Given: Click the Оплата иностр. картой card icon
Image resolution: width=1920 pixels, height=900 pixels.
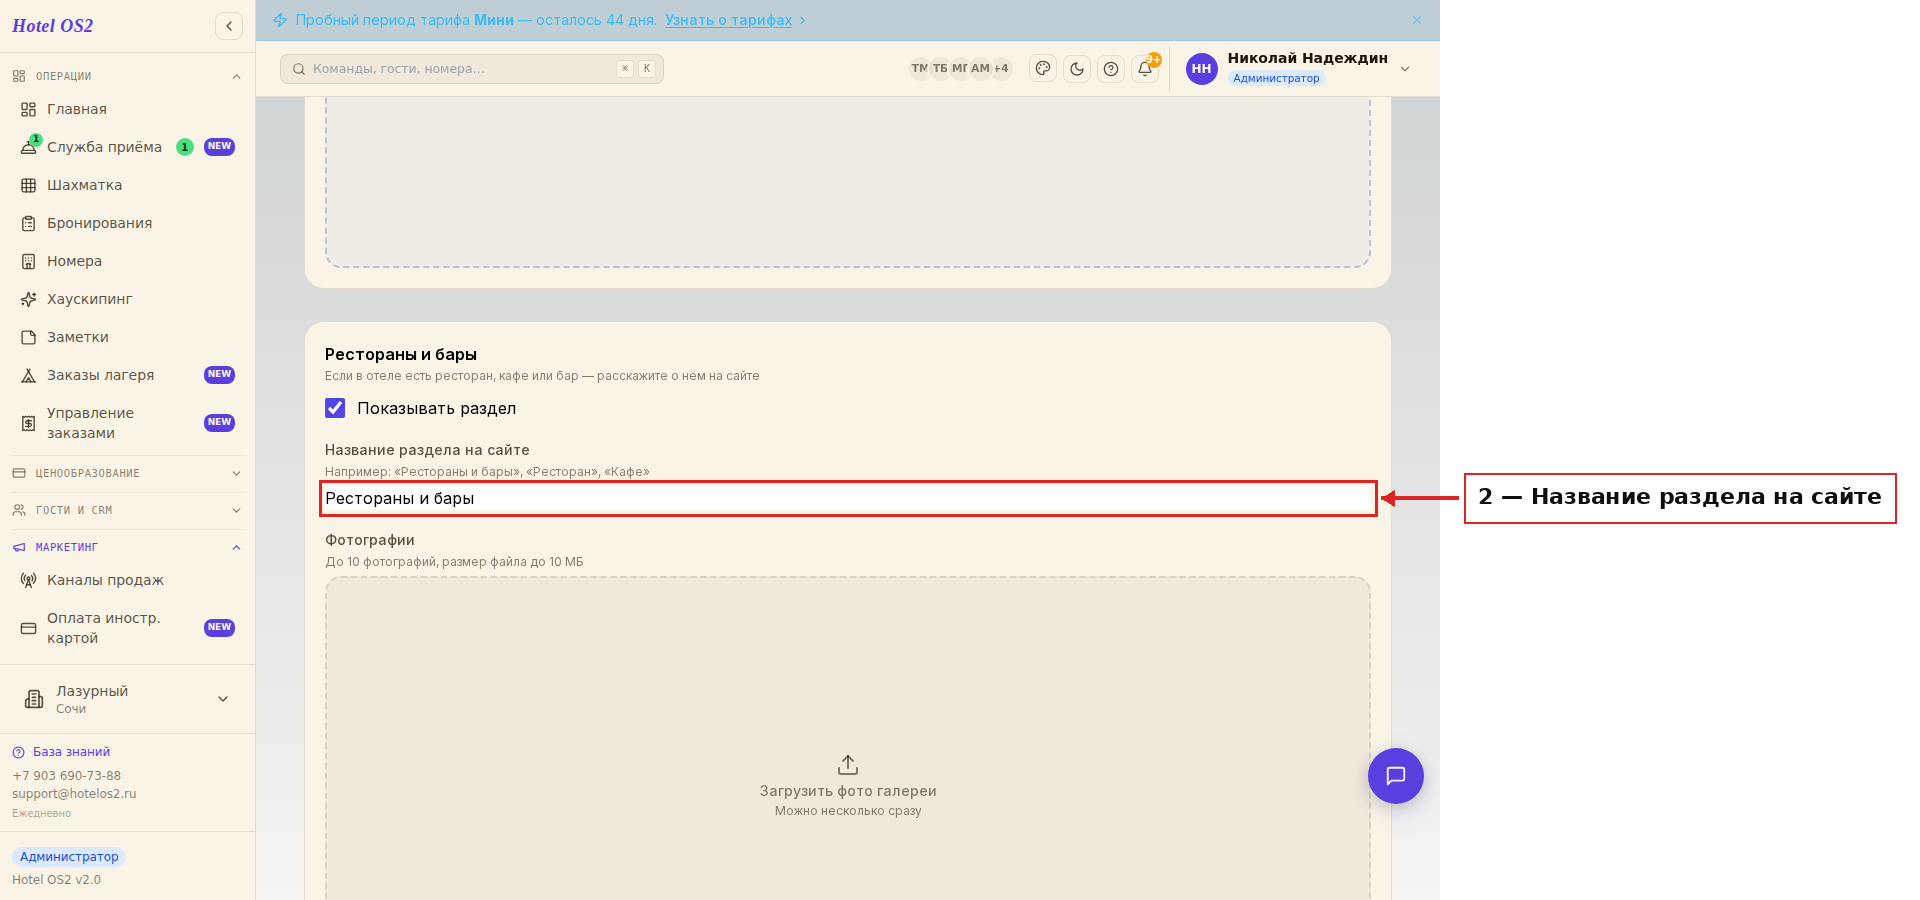Looking at the screenshot, I should tap(29, 628).
